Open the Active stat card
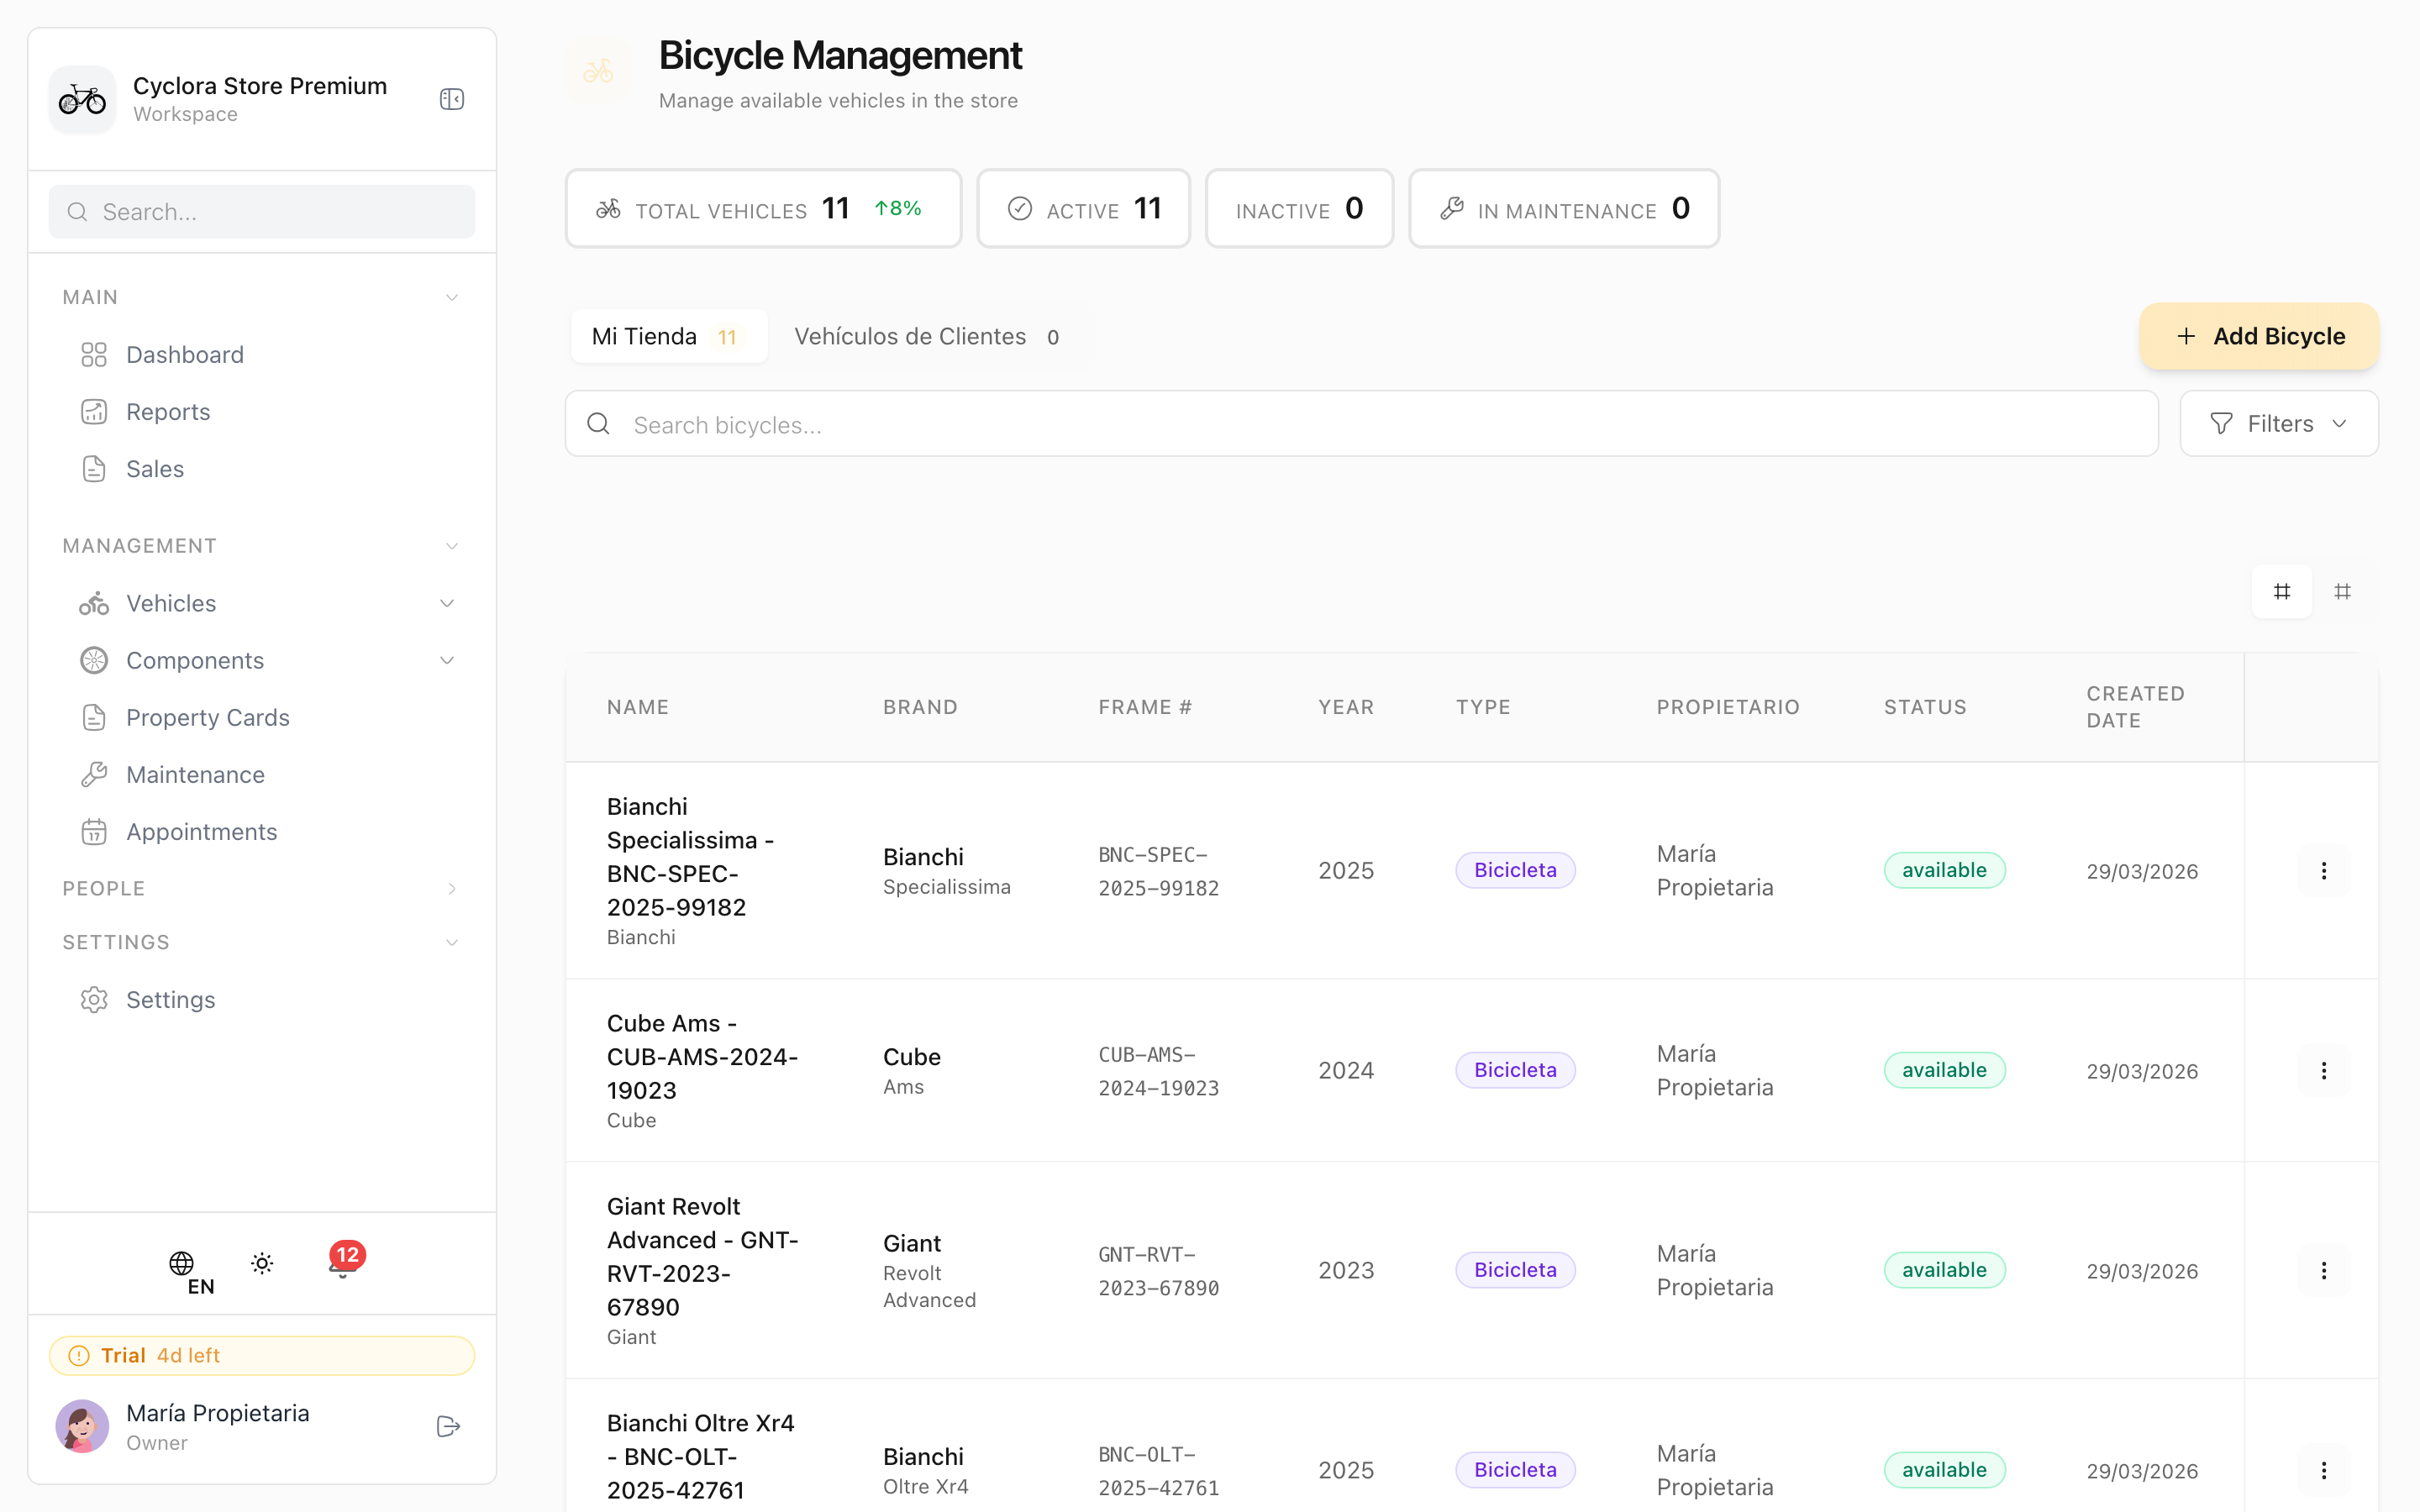The height and width of the screenshot is (1512, 2420). point(1083,208)
